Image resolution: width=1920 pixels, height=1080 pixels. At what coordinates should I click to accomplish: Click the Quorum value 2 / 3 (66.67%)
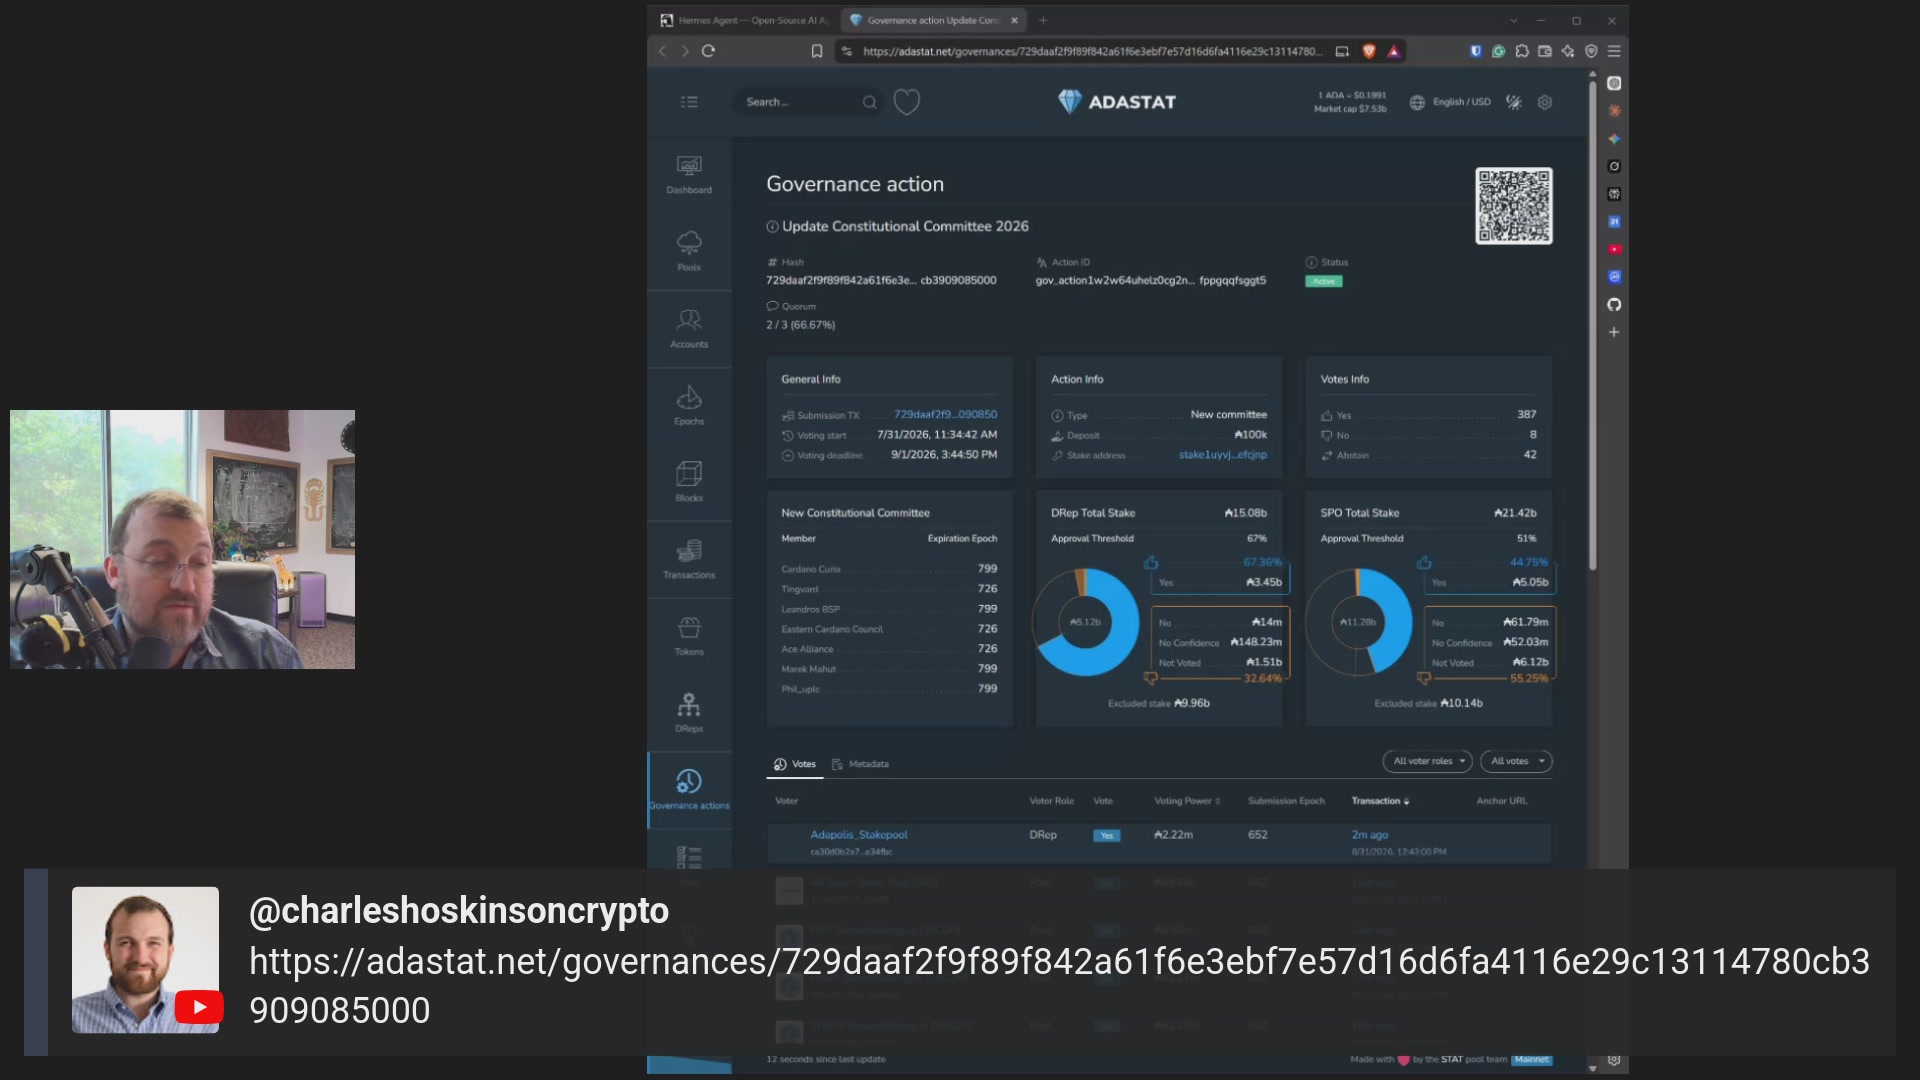tap(801, 325)
